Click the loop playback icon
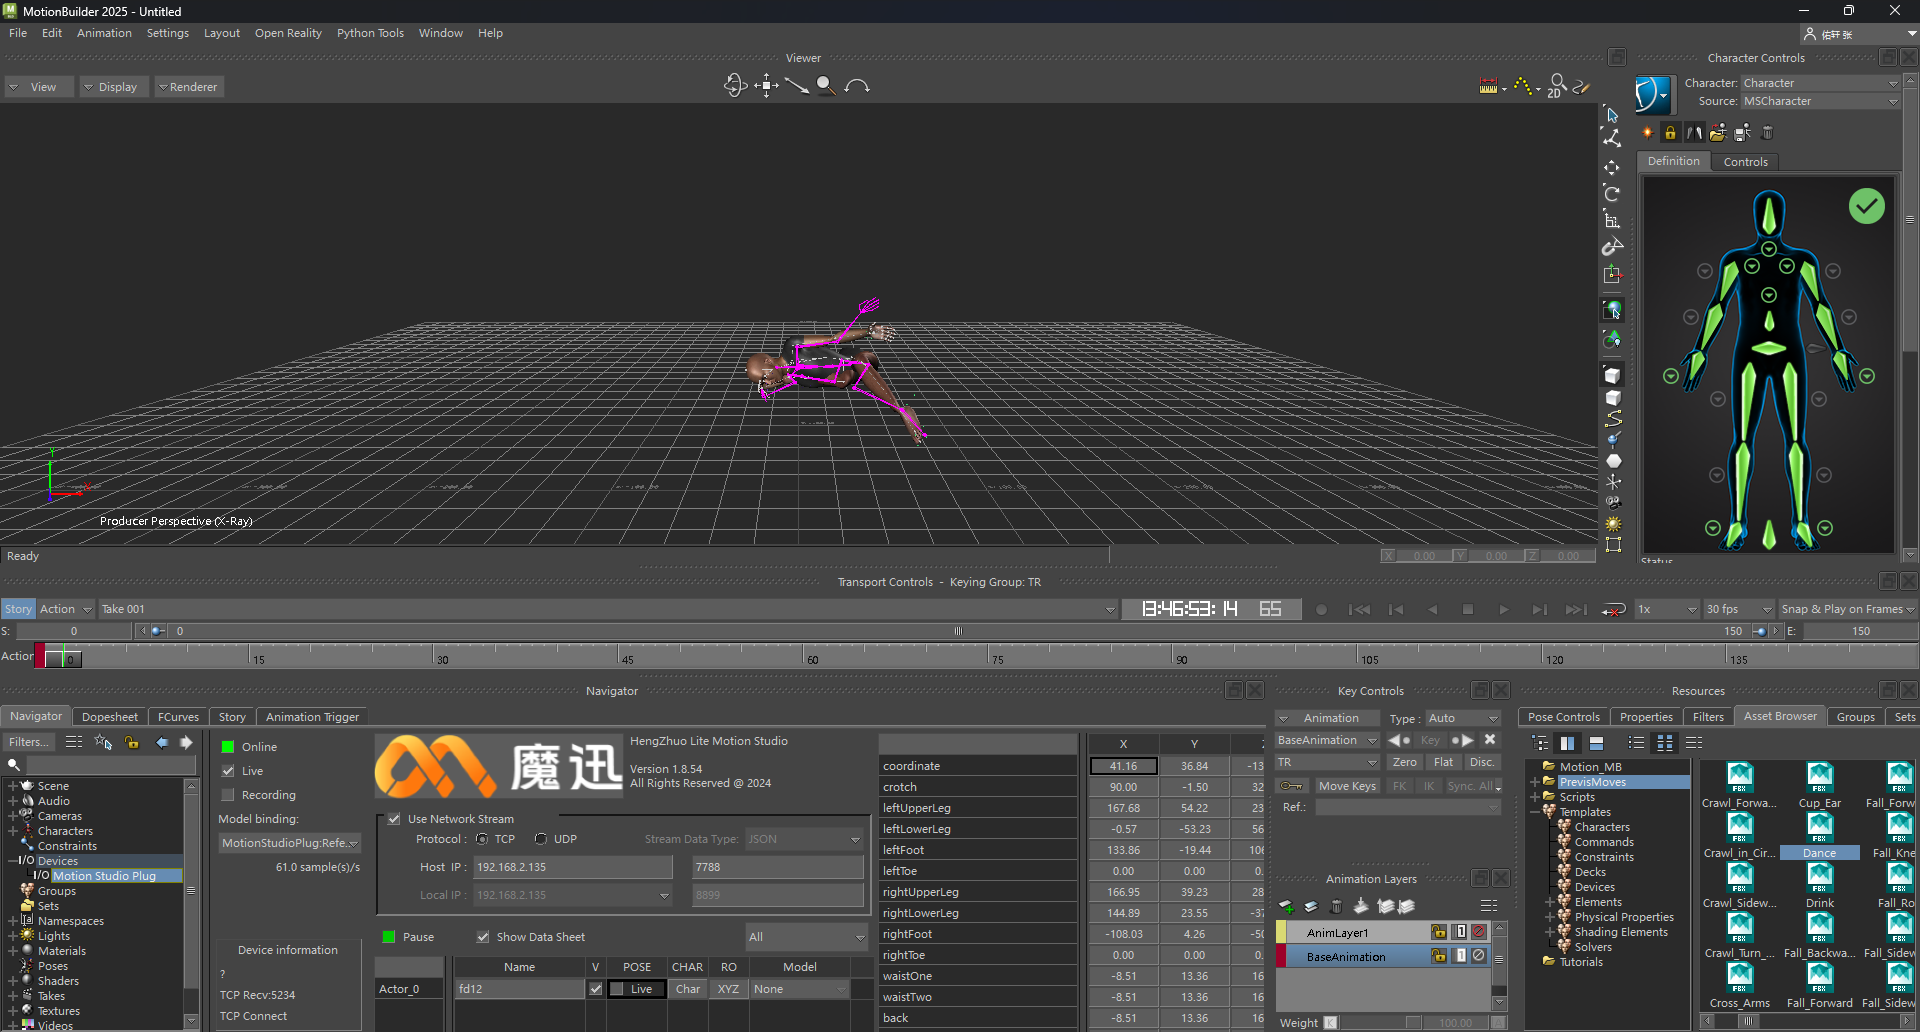The height and width of the screenshot is (1032, 1920). 1613,610
